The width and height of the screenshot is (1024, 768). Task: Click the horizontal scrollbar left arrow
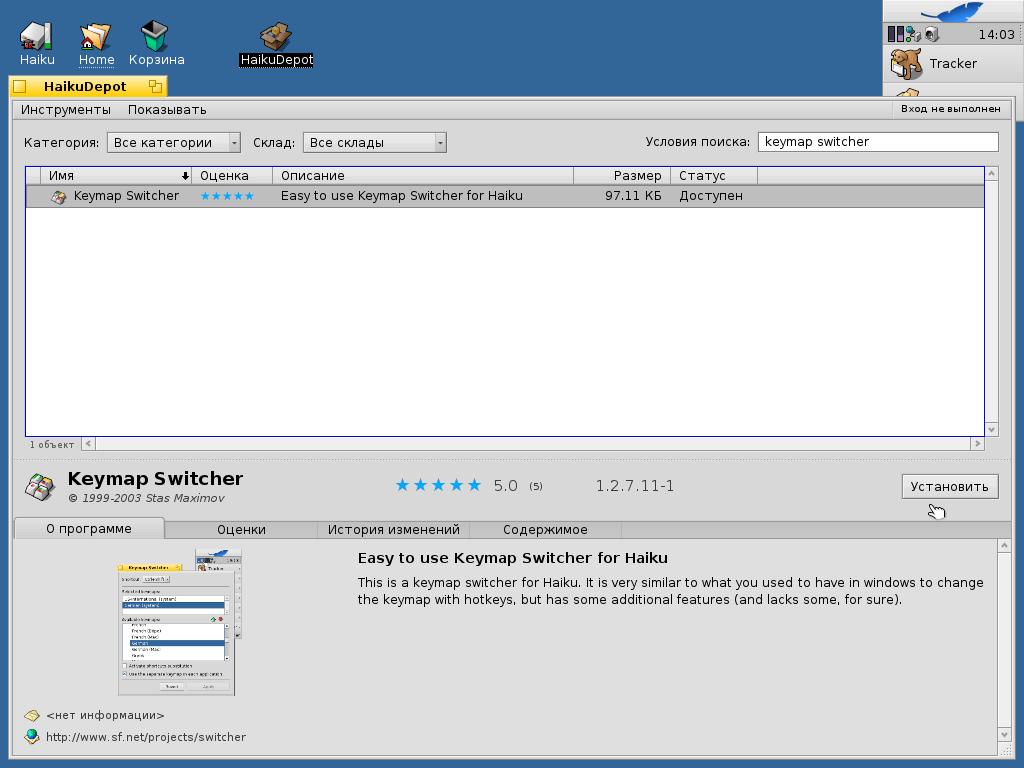[x=88, y=444]
